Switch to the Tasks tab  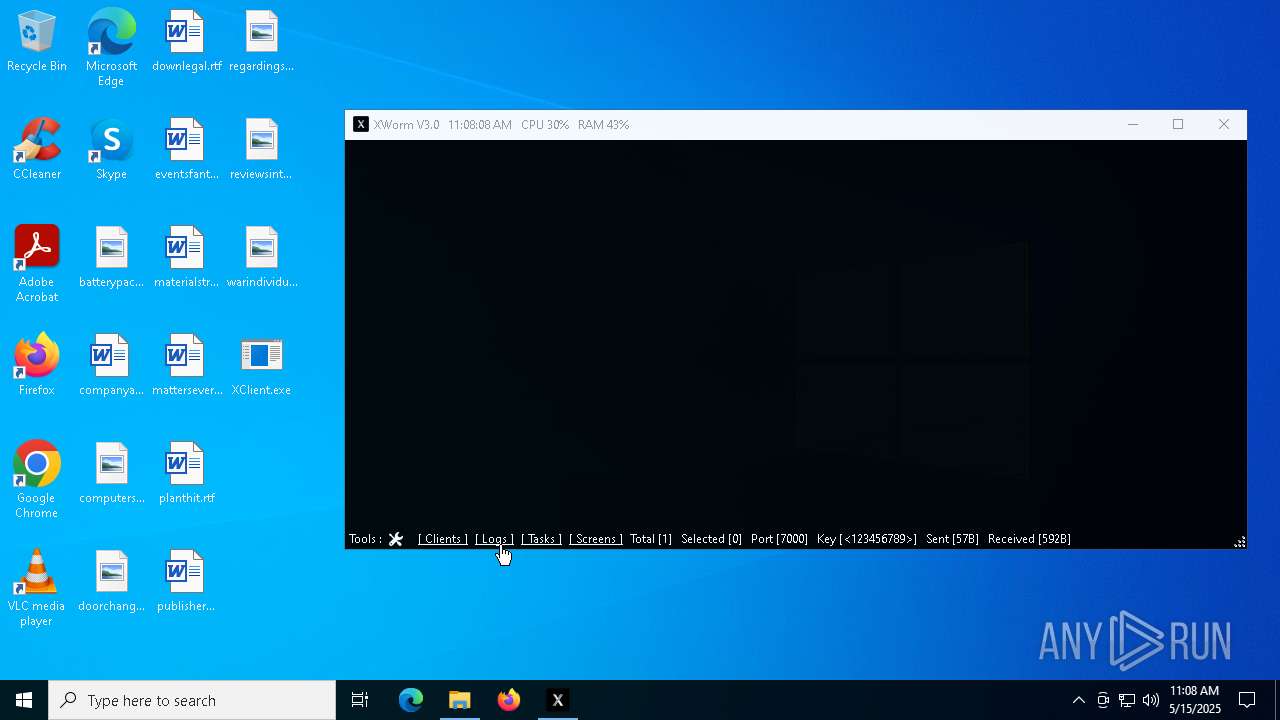(541, 539)
